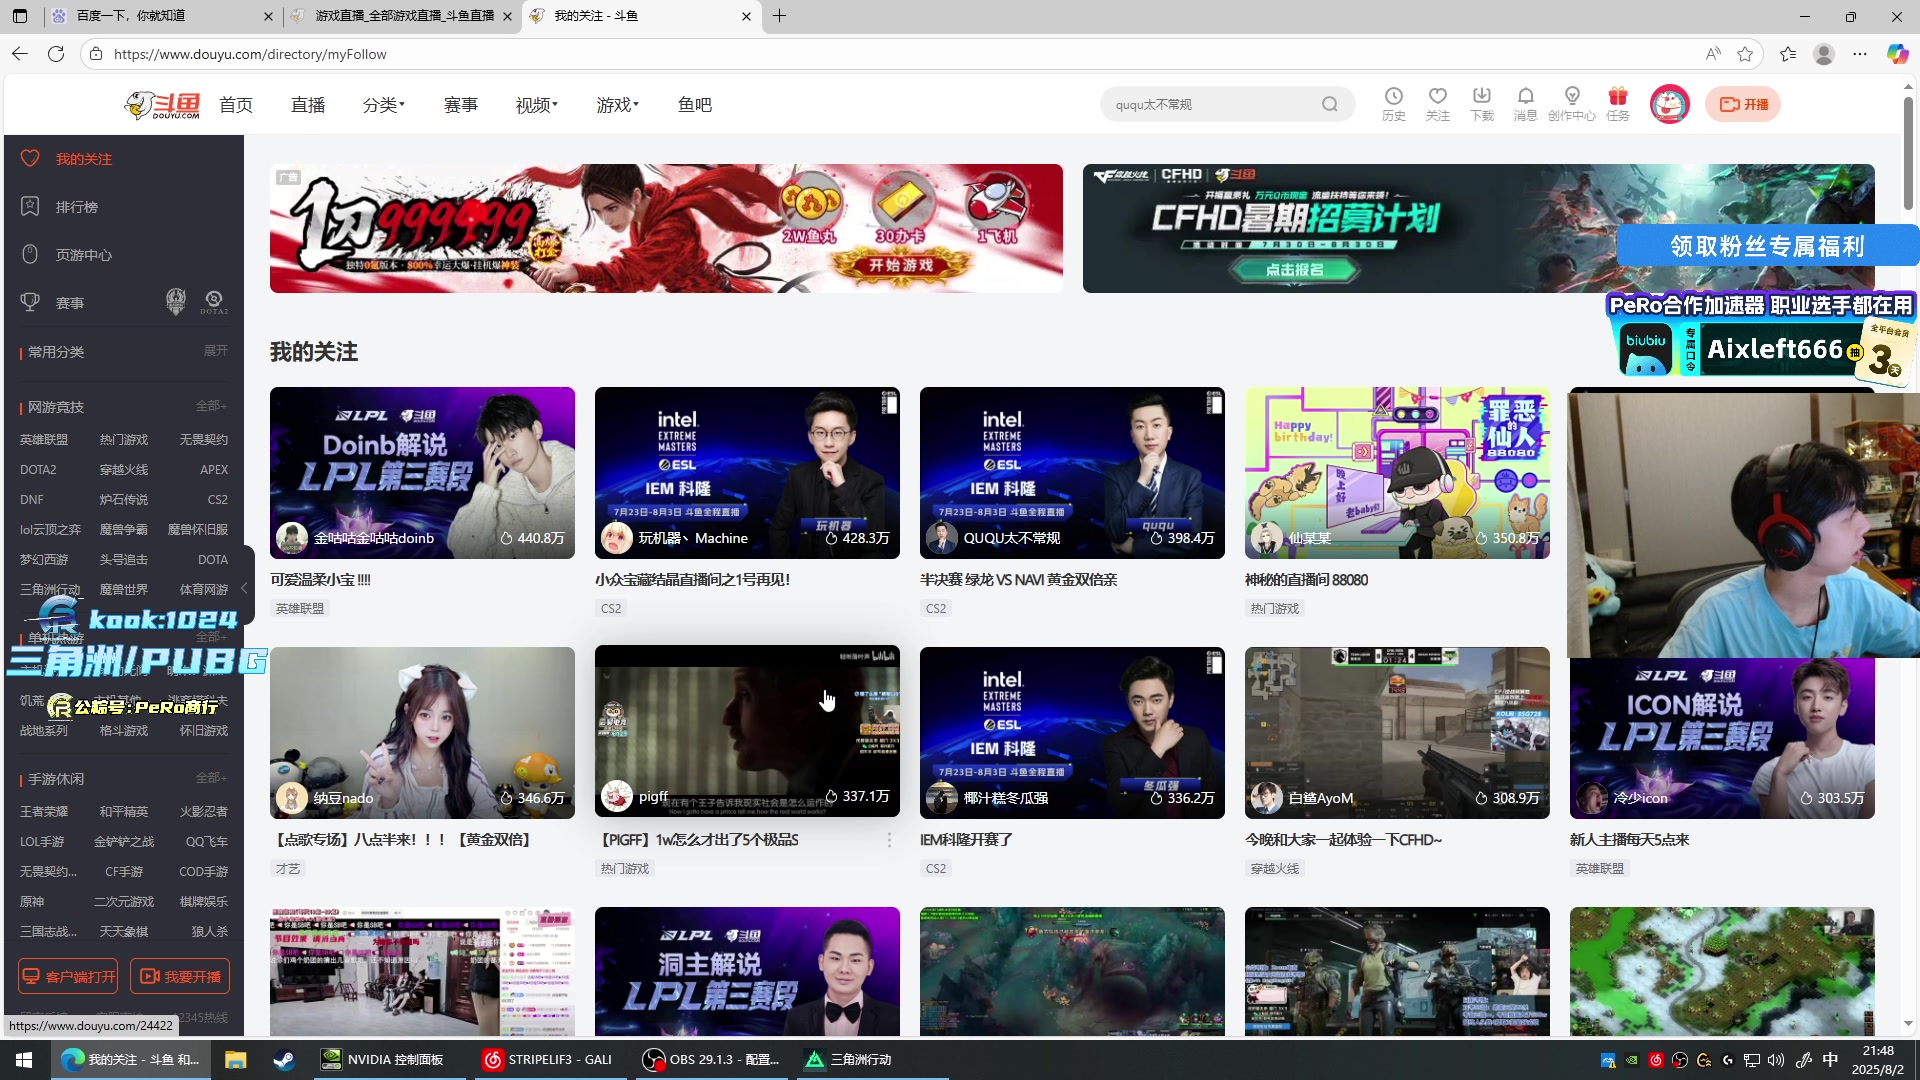Open the LoL tournament icon beside 赛事

176,301
